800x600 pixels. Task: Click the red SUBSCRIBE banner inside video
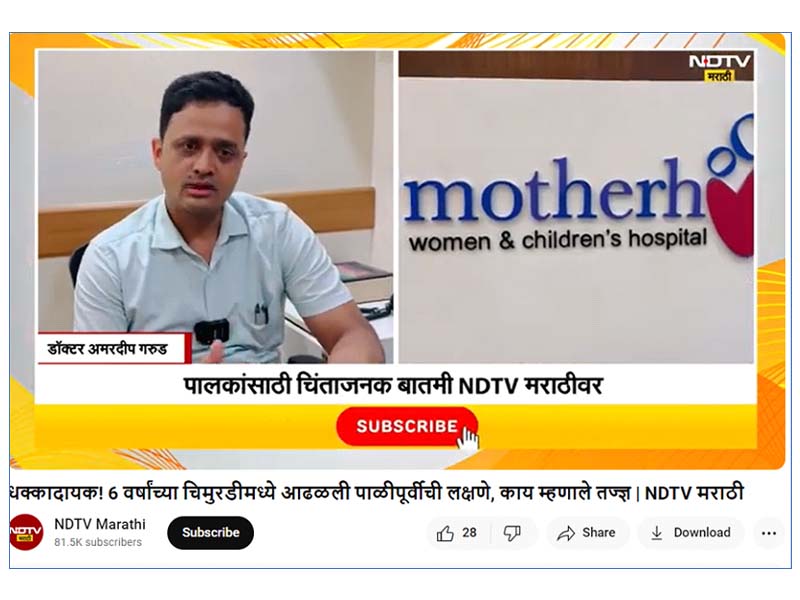[407, 426]
